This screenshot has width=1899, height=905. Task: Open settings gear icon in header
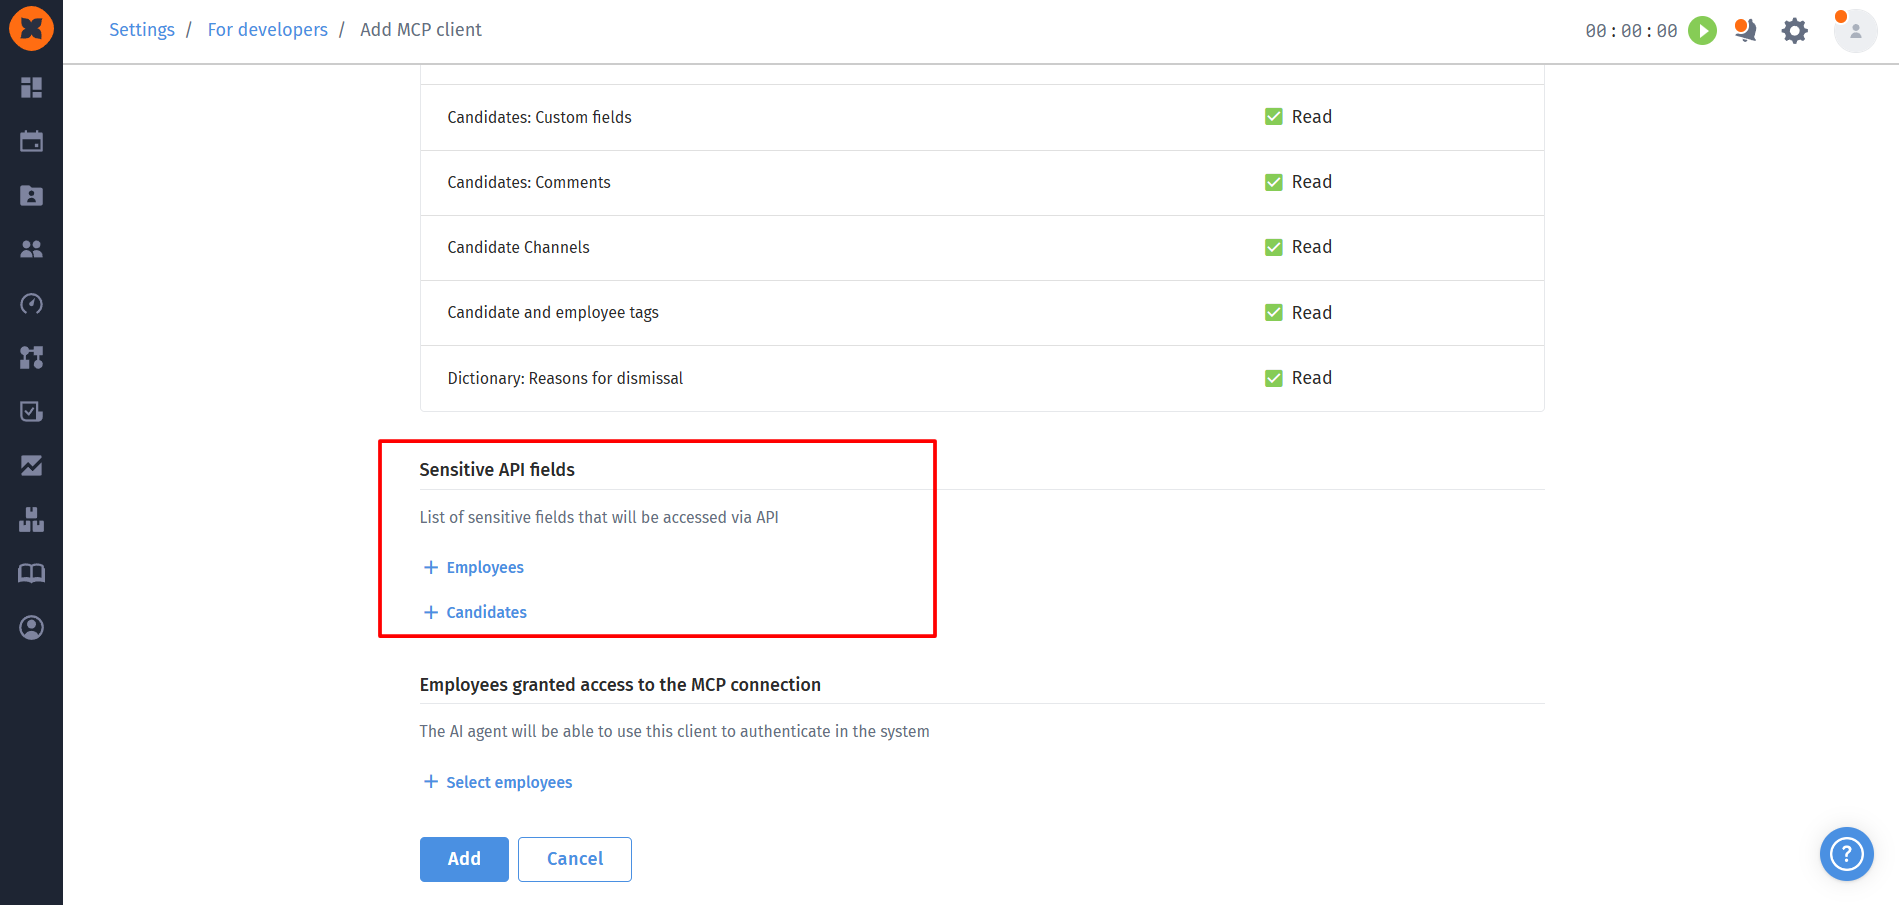[x=1795, y=31]
